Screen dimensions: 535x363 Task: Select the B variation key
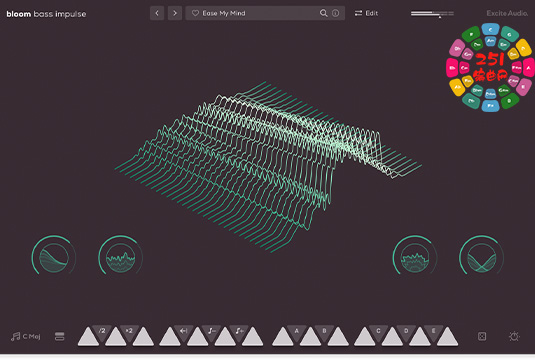coord(324,331)
